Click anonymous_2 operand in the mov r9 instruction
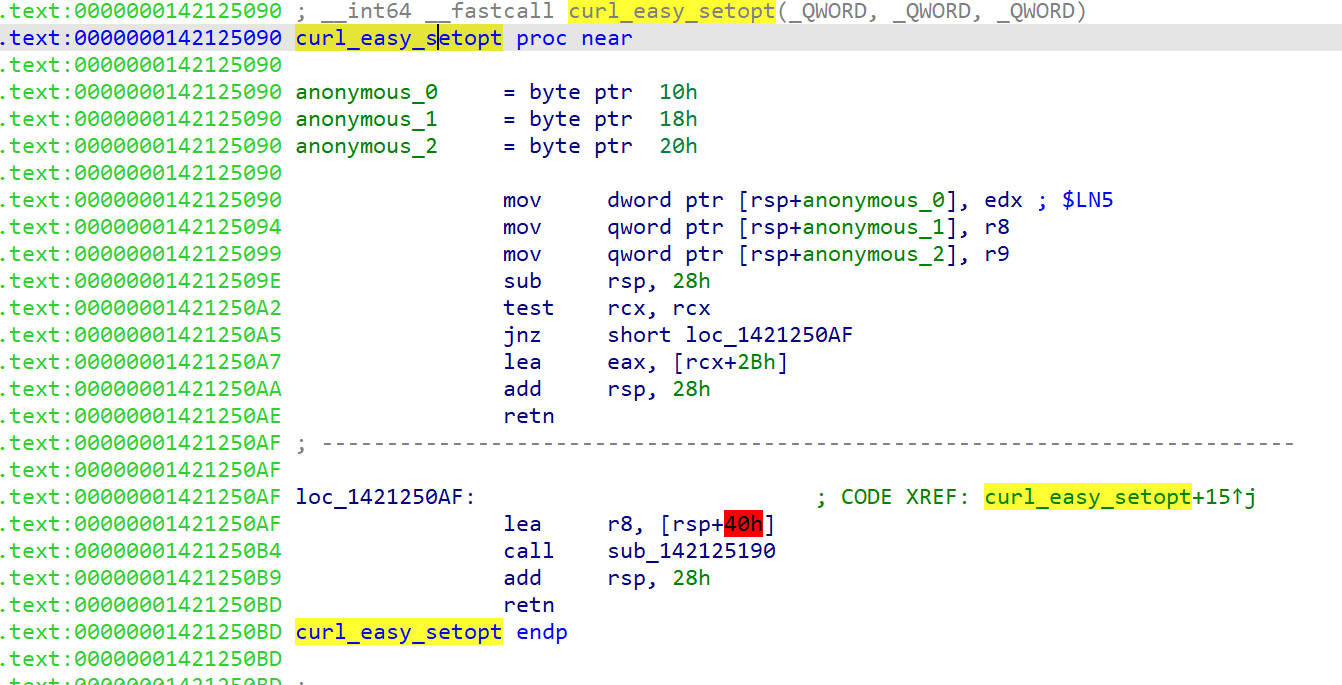The height and width of the screenshot is (685, 1342). tap(874, 254)
